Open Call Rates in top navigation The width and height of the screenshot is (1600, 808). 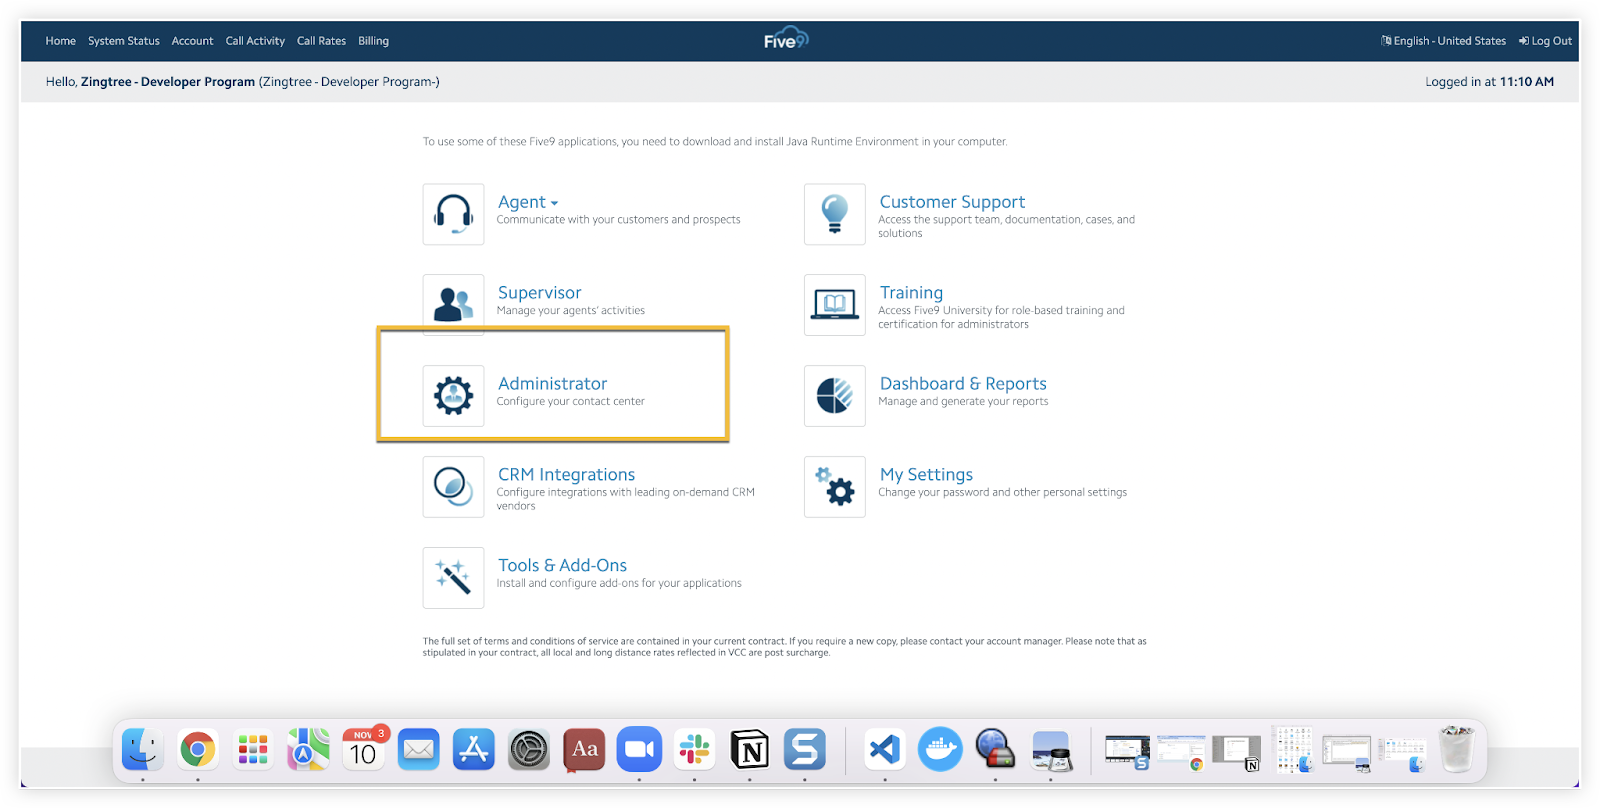(x=321, y=41)
